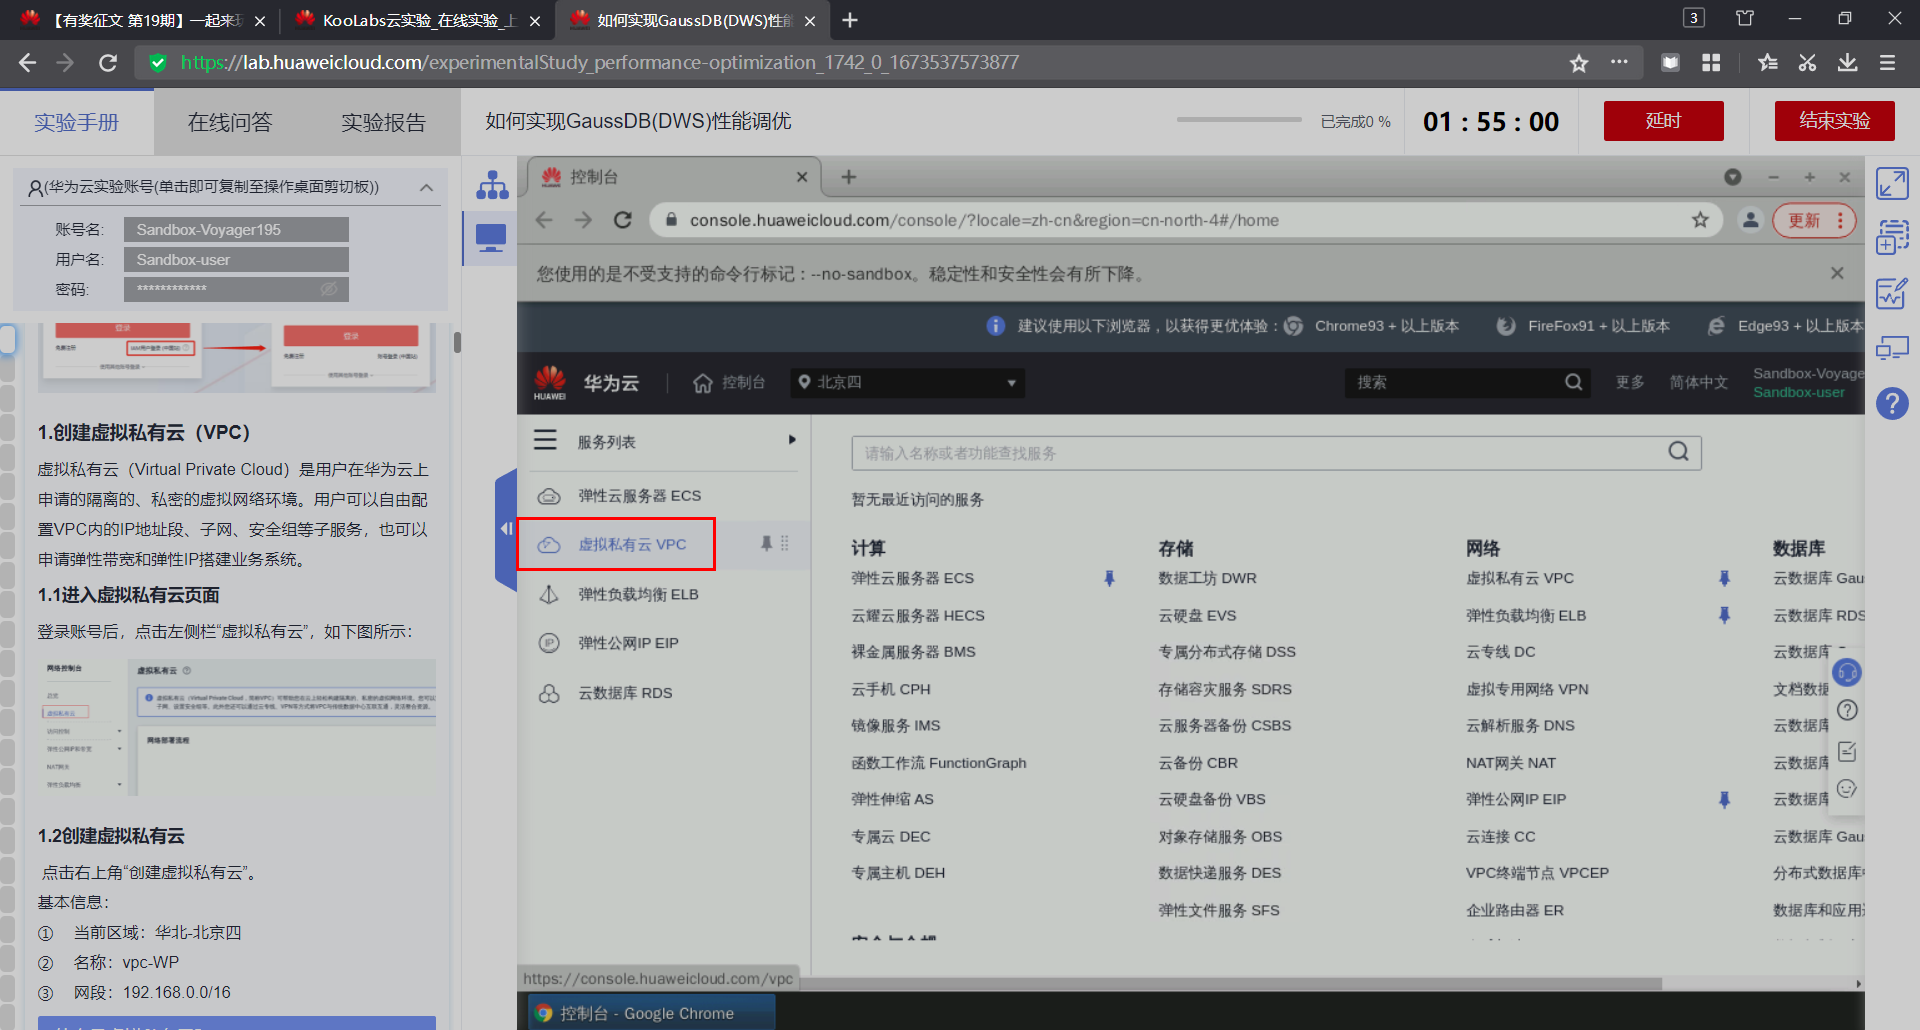Open the help question mark icon
The height and width of the screenshot is (1030, 1920).
[1892, 404]
